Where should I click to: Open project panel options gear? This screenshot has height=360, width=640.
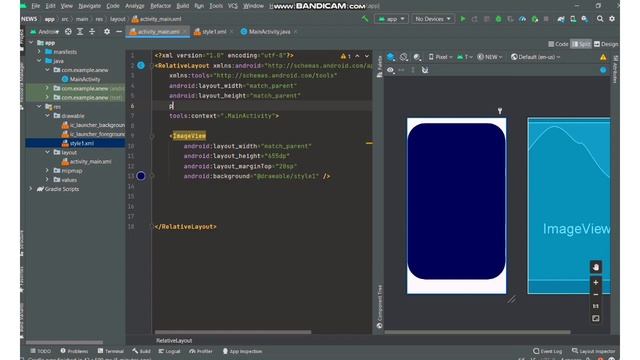click(107, 31)
